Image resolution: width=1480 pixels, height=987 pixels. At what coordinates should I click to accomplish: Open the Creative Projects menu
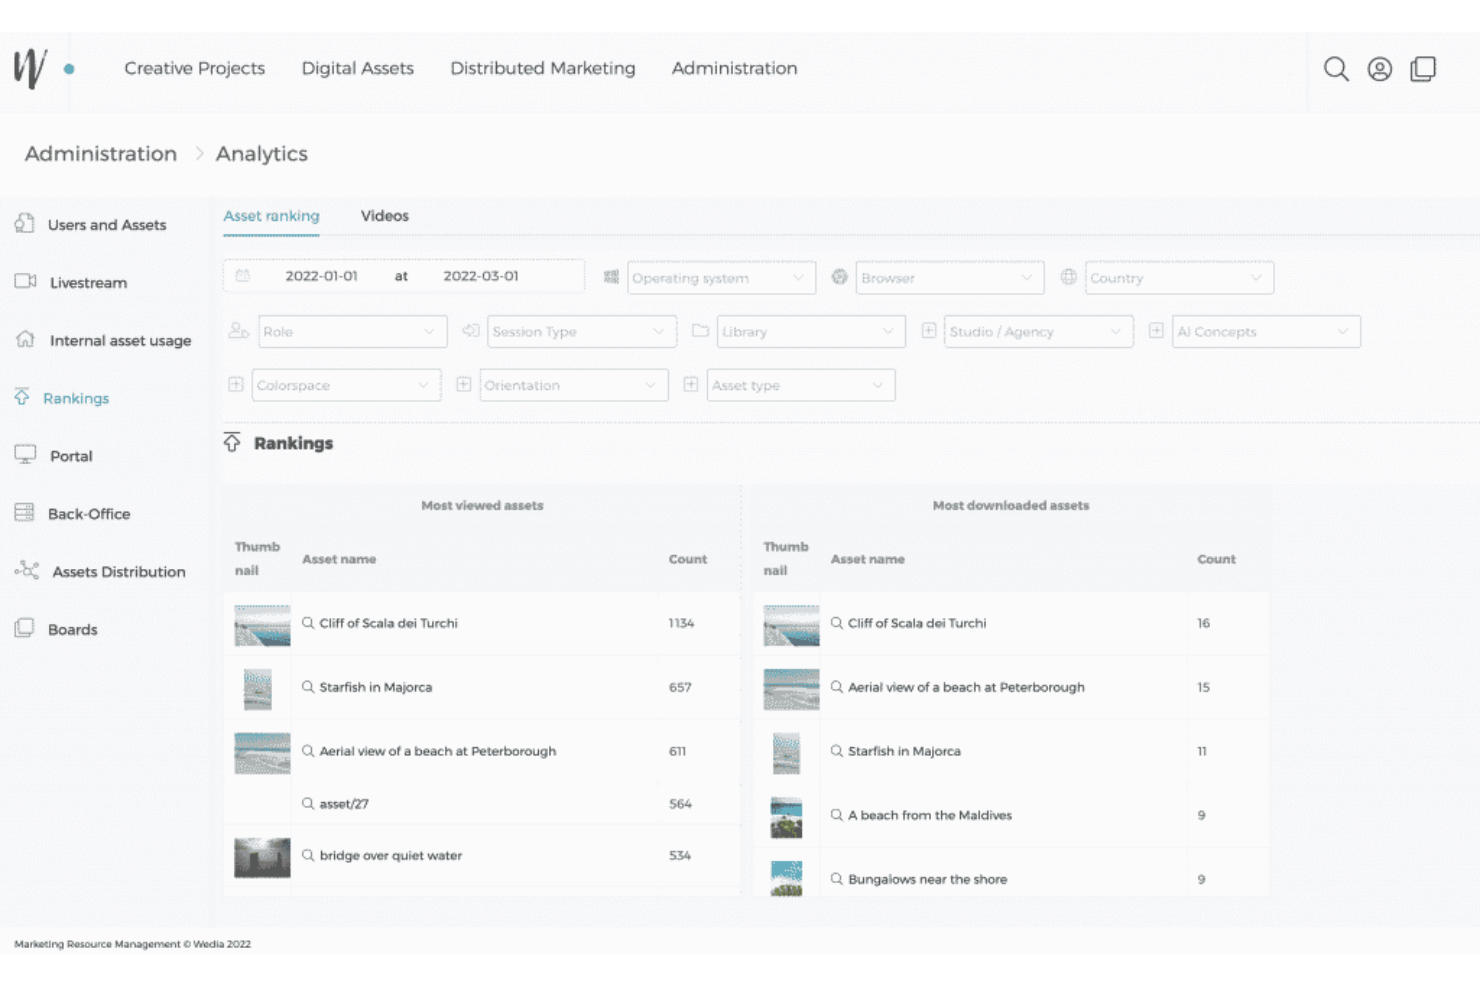[195, 68]
